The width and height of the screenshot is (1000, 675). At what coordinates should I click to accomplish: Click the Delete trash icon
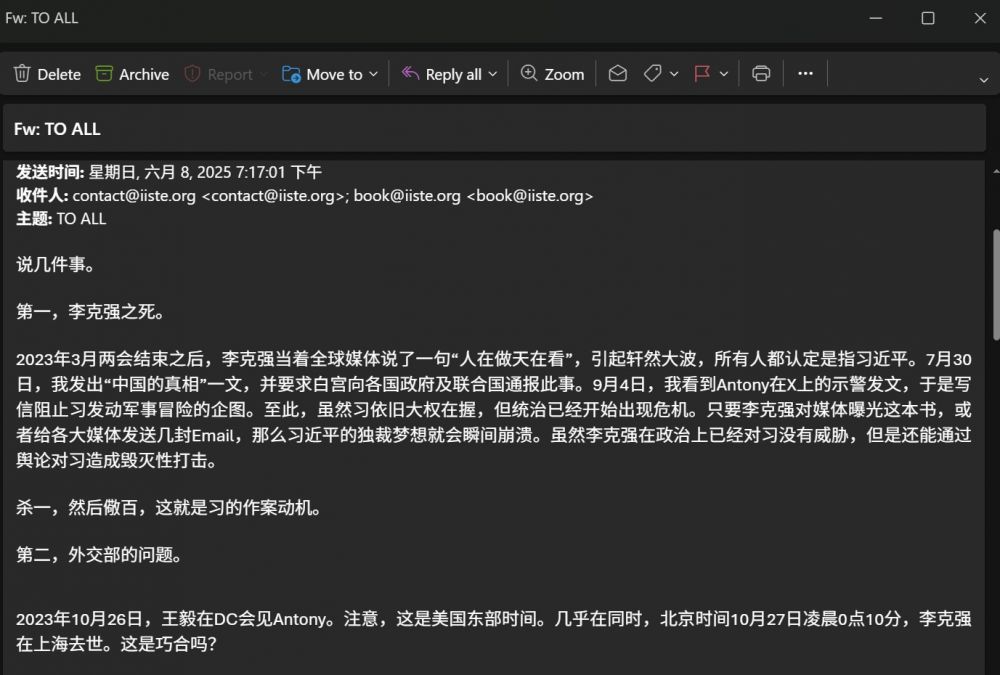[x=22, y=74]
